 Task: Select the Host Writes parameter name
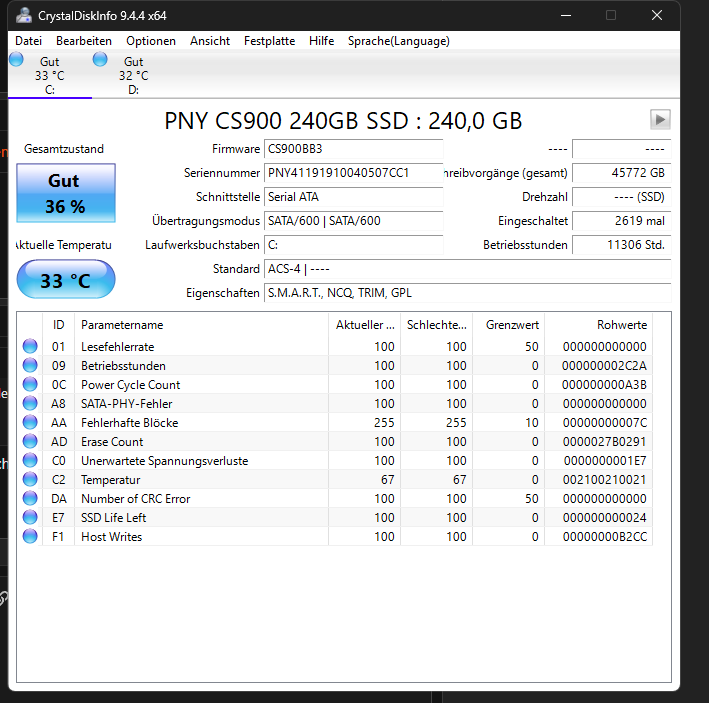click(112, 537)
